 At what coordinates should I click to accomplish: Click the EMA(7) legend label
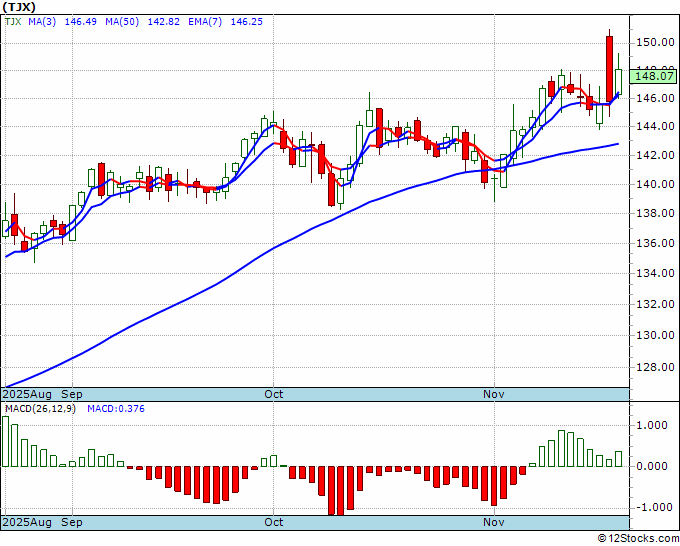pos(205,22)
